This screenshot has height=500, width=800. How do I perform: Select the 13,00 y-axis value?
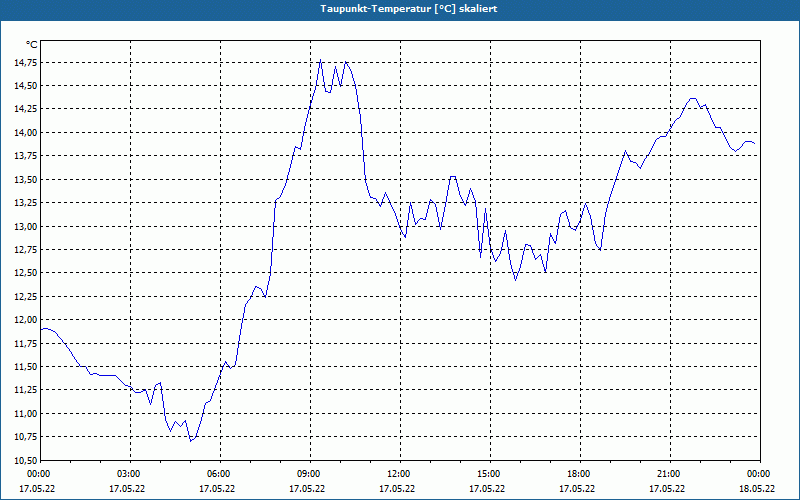[25, 227]
